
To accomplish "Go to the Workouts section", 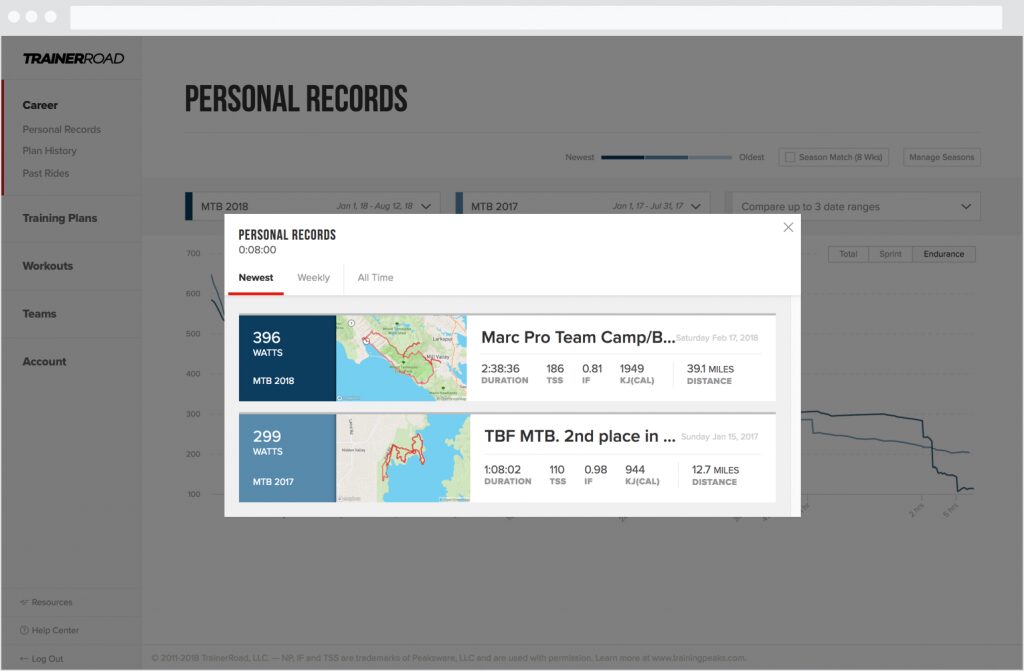I will 49,266.
